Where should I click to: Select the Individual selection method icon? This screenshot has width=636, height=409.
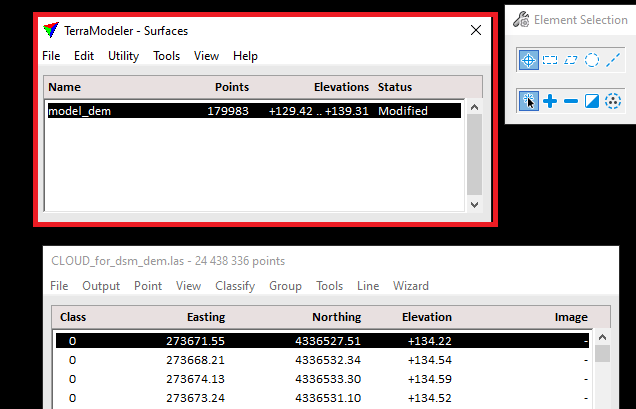[529, 60]
